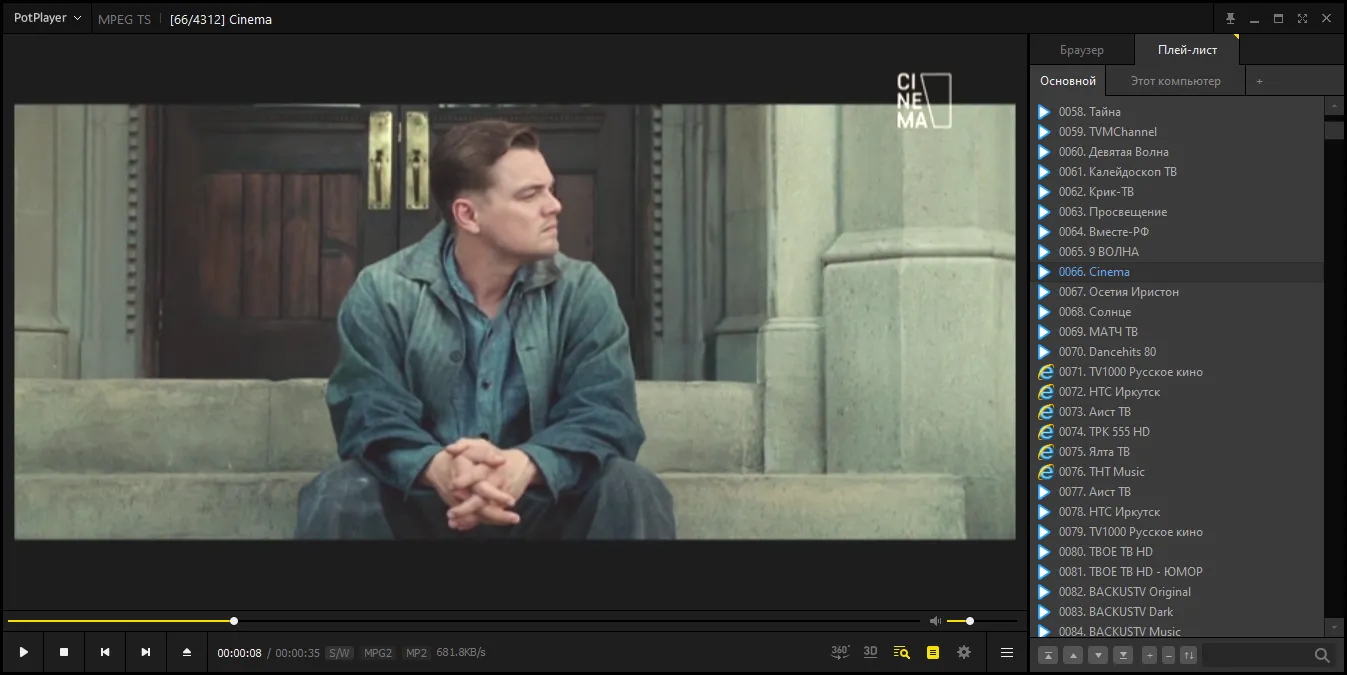Screen dimensions: 1347x675
Task: Add a new playlist tab with plus
Action: 1259,81
